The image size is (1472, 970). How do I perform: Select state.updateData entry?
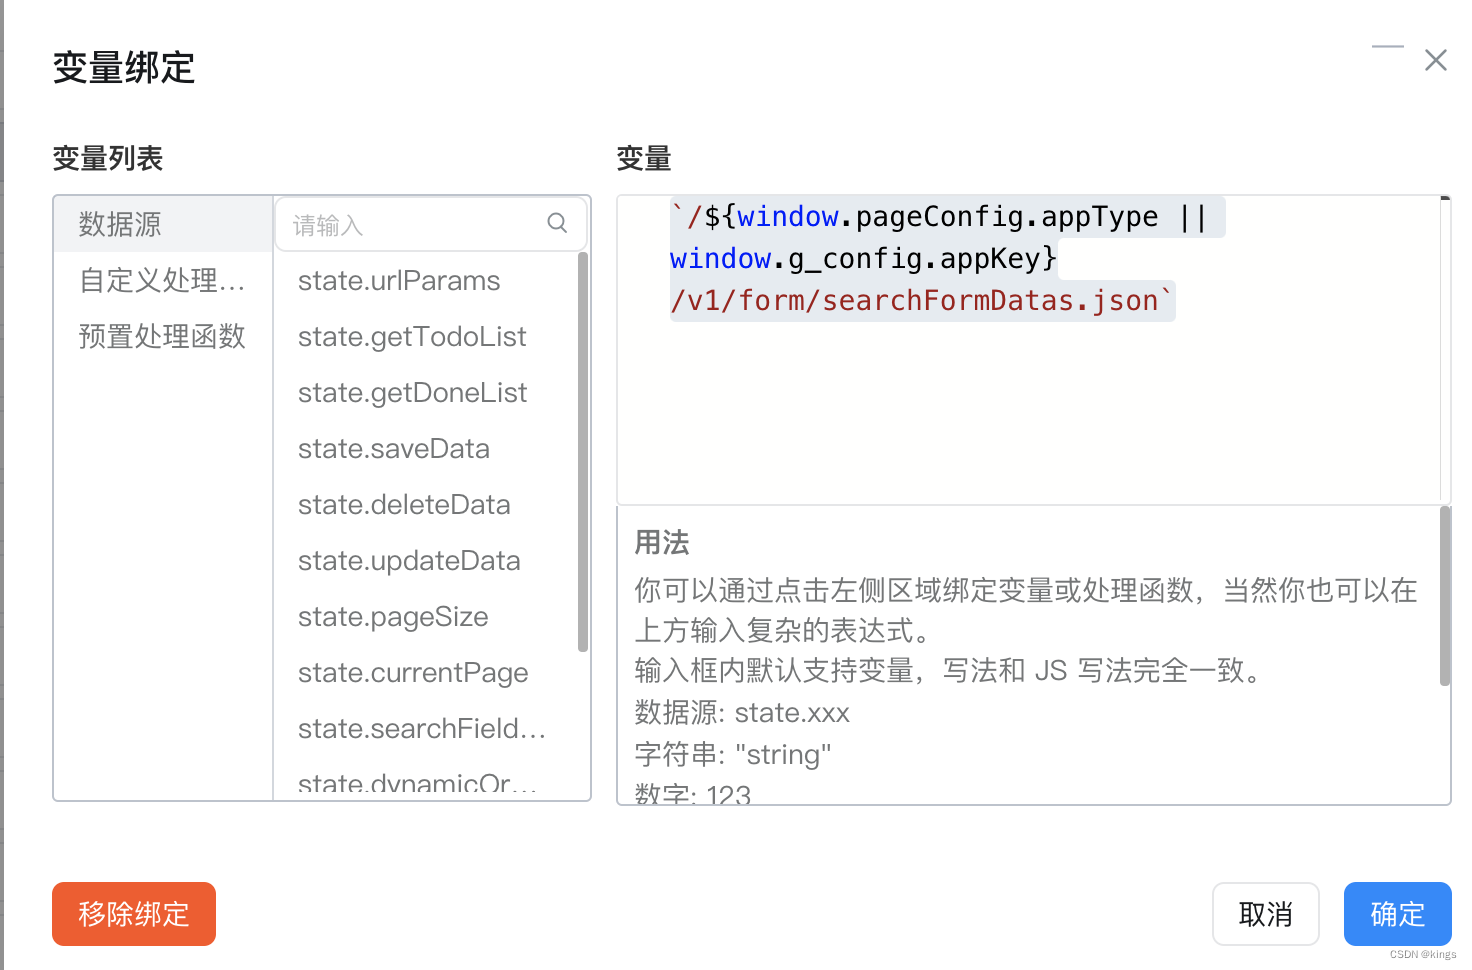409,561
